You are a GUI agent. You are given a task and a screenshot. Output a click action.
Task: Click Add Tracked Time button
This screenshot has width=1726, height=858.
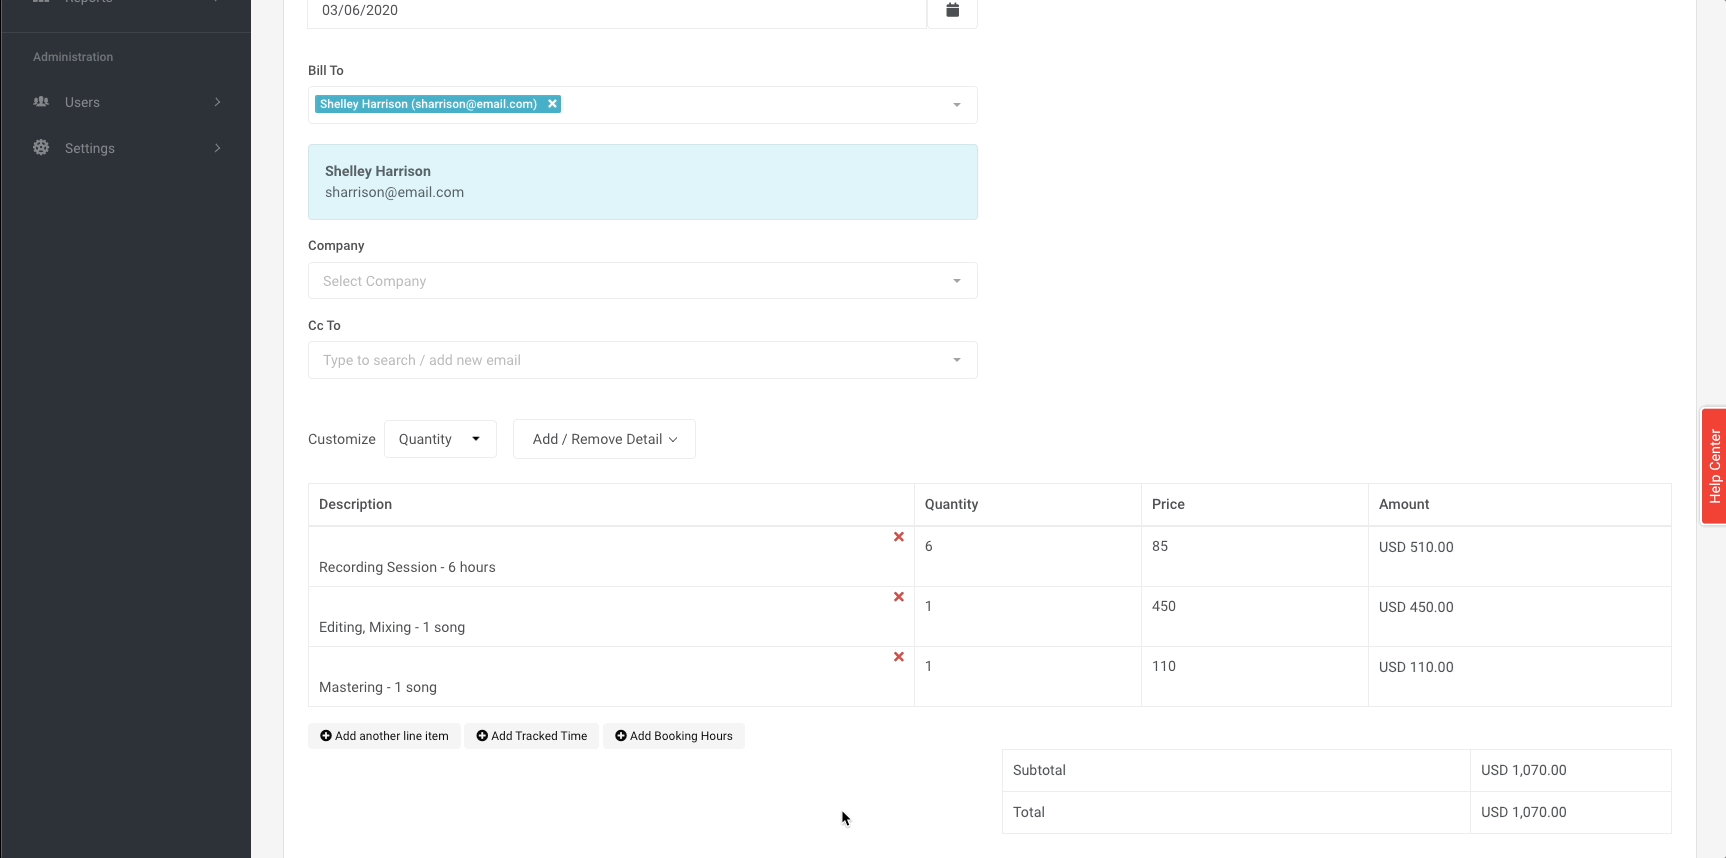point(532,736)
